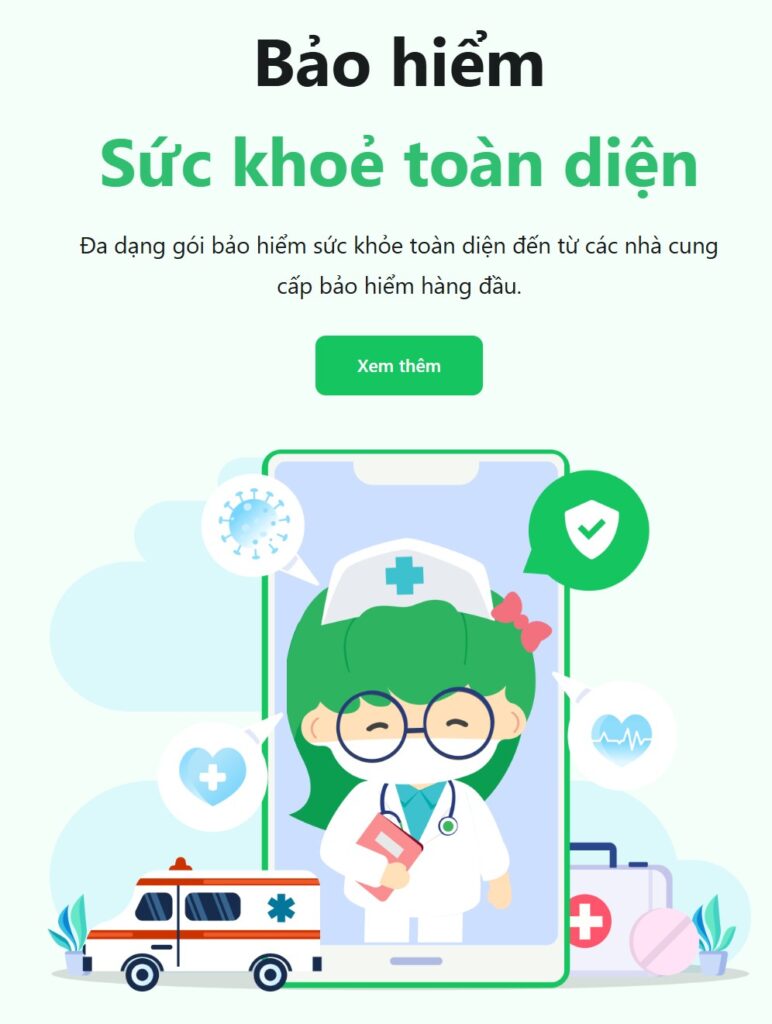Click the blue heart with plus icon

212,776
